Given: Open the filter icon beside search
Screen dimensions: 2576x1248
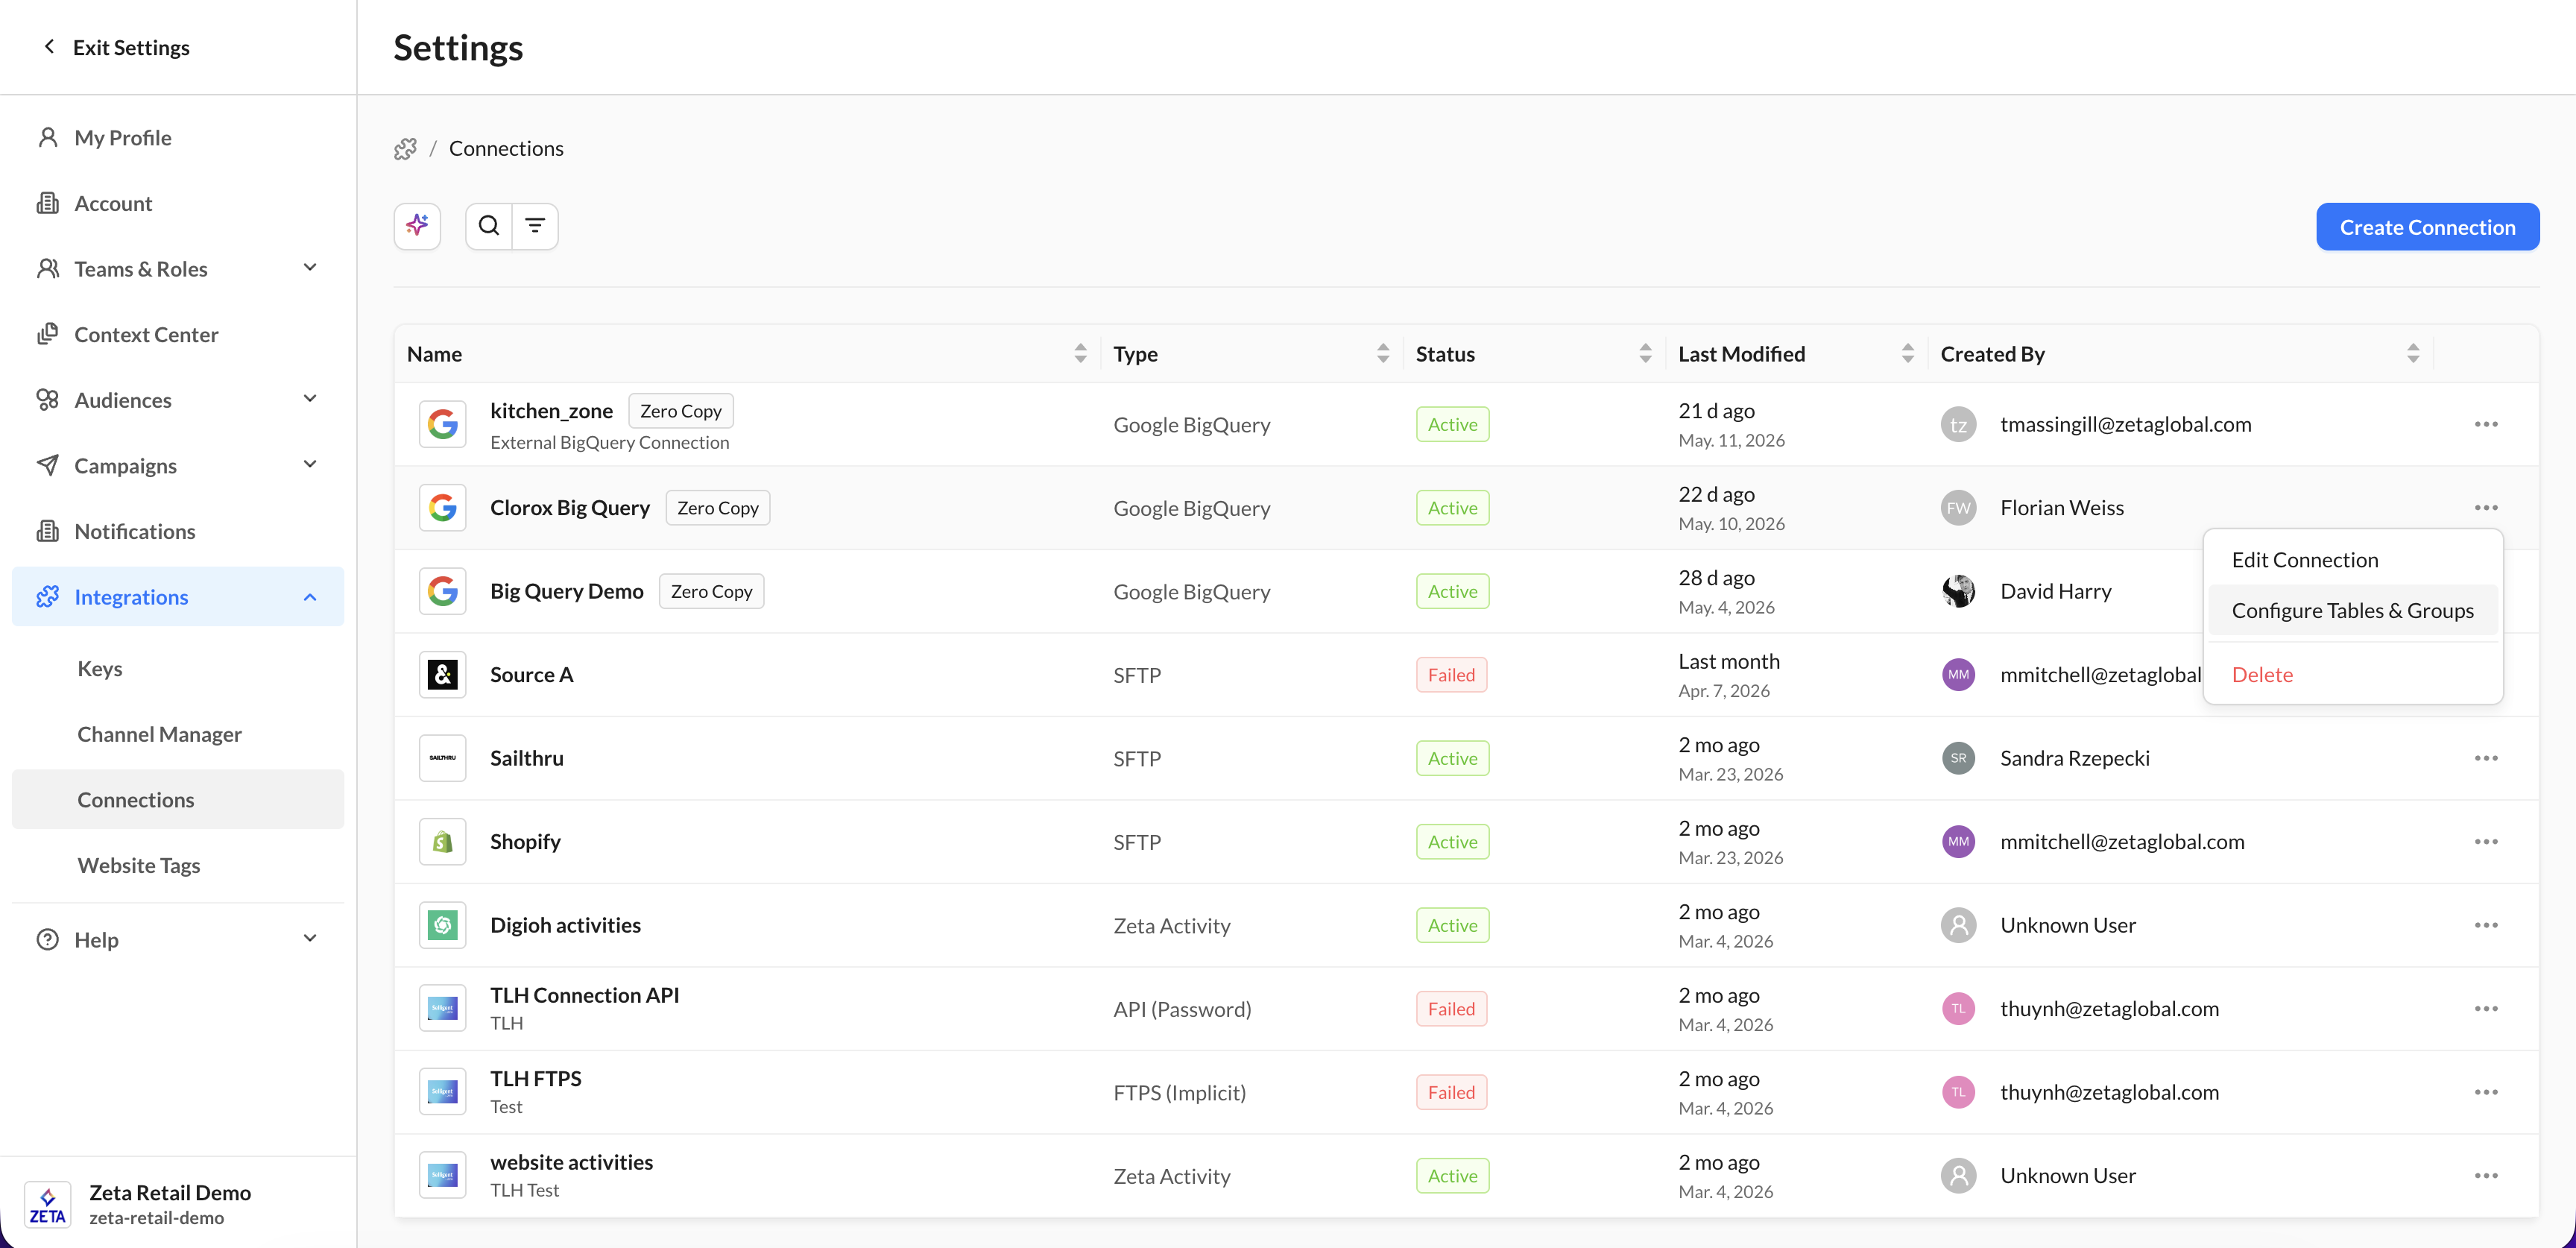Looking at the screenshot, I should tap(535, 226).
